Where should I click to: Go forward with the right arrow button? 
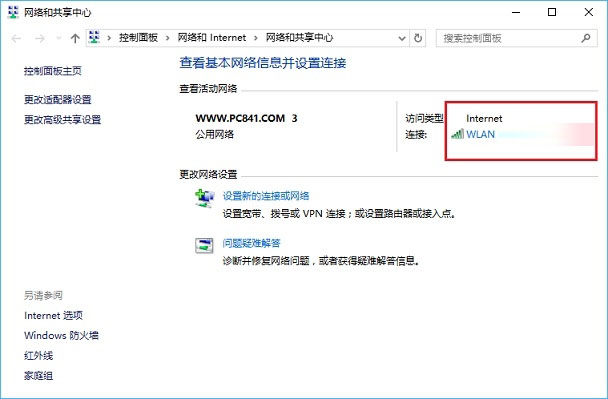[x=40, y=38]
